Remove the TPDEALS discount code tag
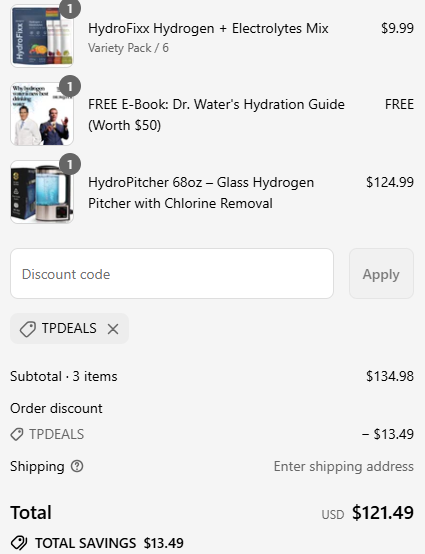The image size is (425, 554). [x=113, y=329]
